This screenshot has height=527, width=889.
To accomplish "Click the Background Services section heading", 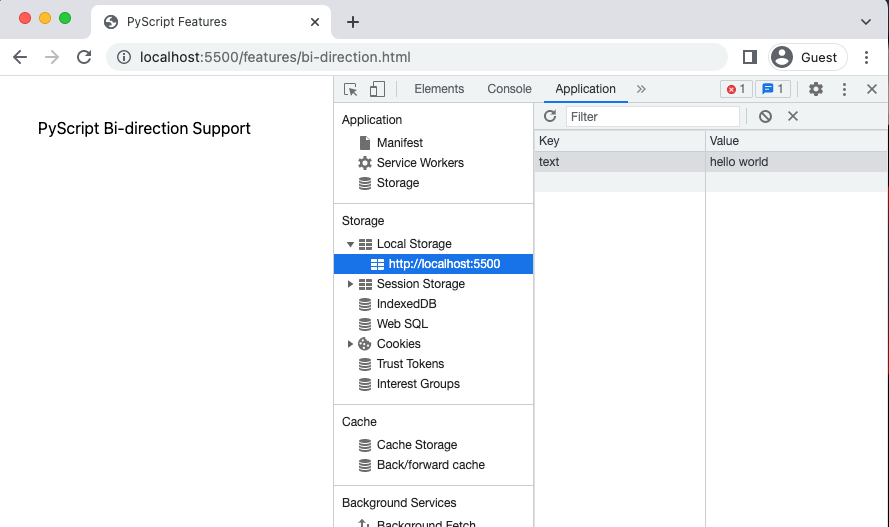I will pos(399,503).
